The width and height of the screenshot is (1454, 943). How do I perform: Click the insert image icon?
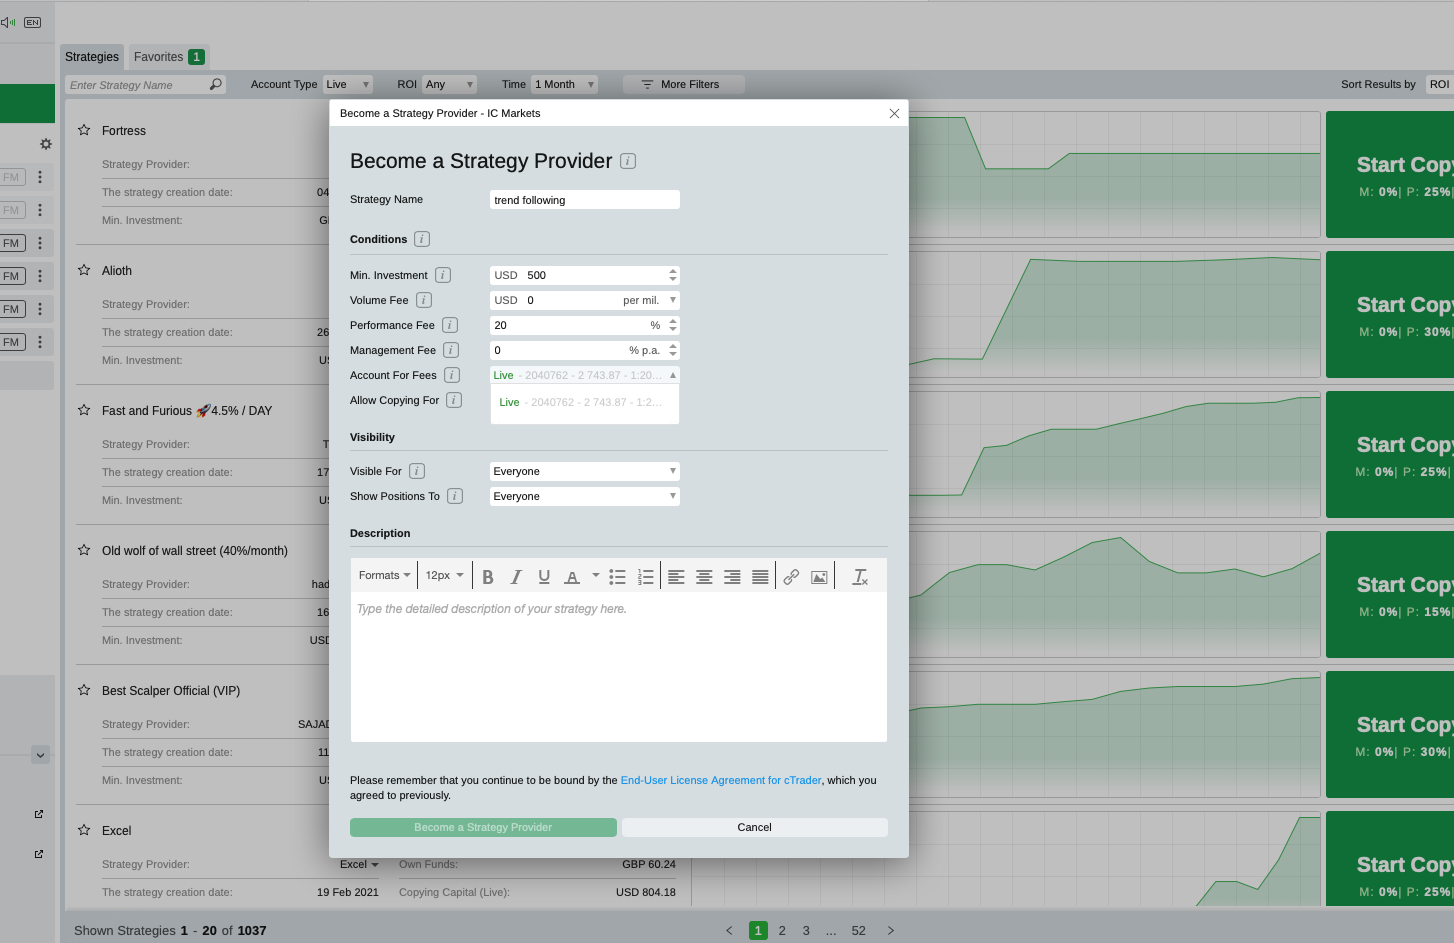tap(819, 577)
